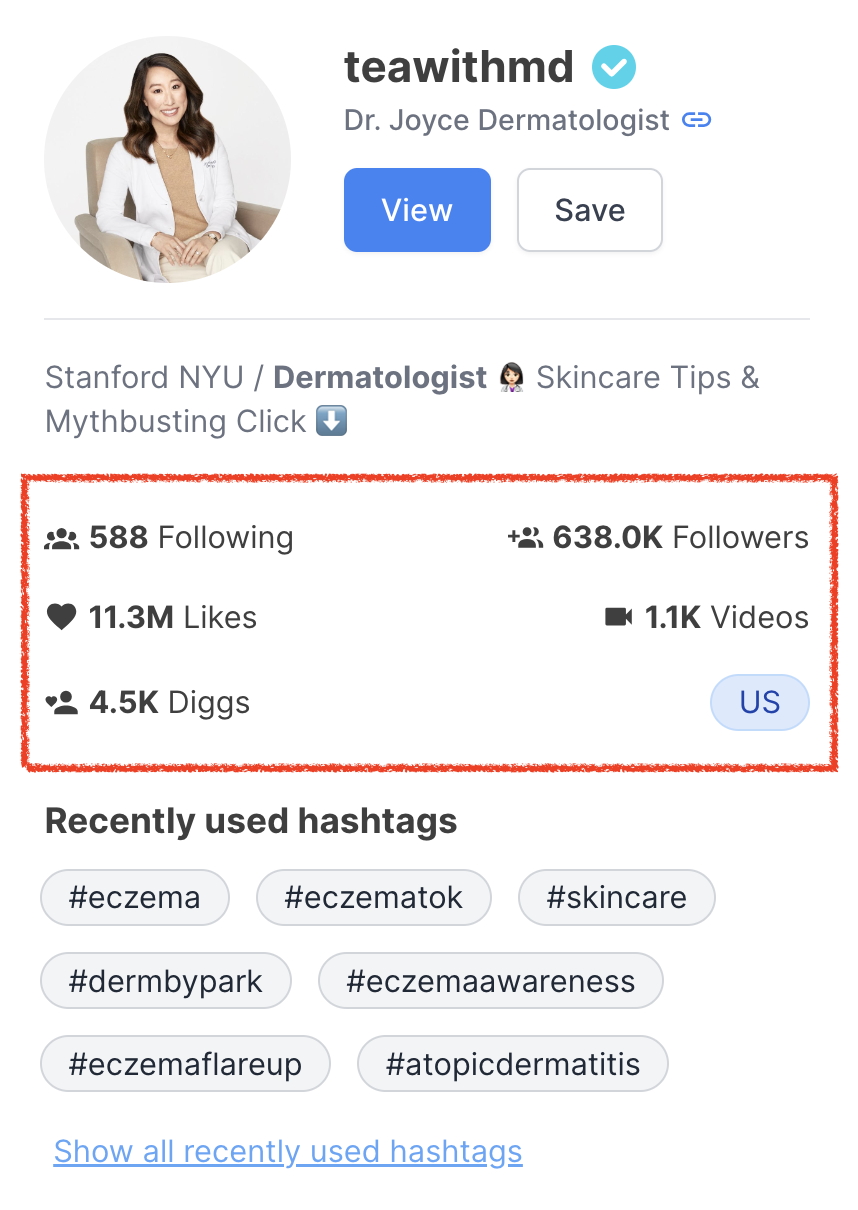Open Show all recently used hashtags
858x1210 pixels.
click(288, 1151)
